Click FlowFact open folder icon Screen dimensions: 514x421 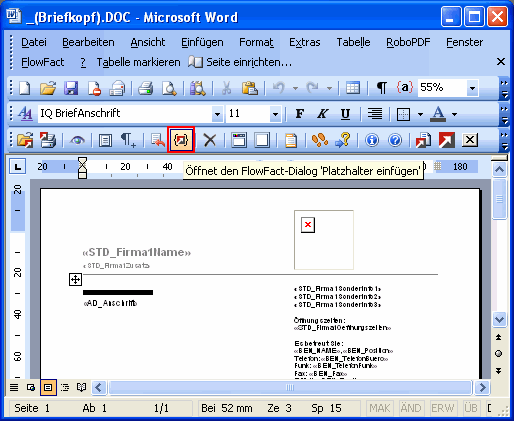coord(25,140)
